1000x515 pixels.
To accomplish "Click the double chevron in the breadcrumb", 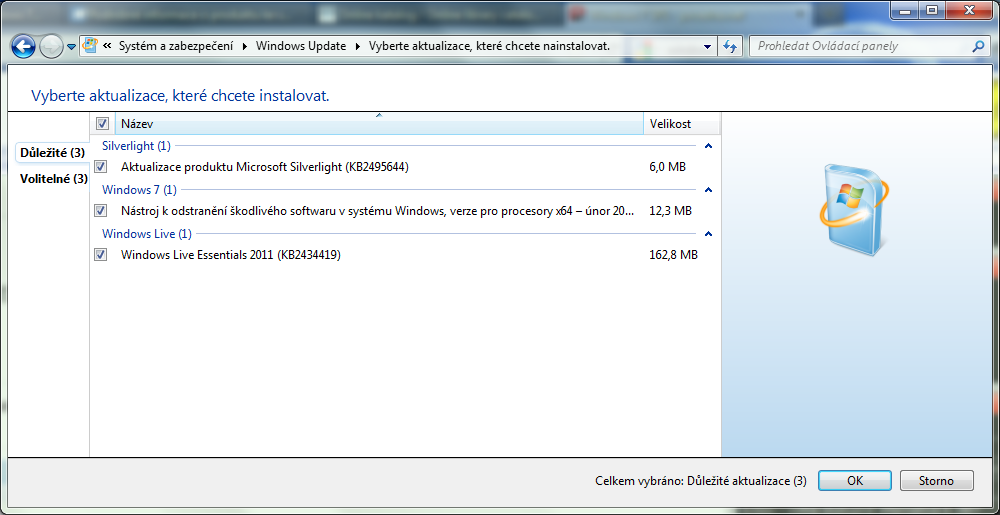I will click(107, 46).
